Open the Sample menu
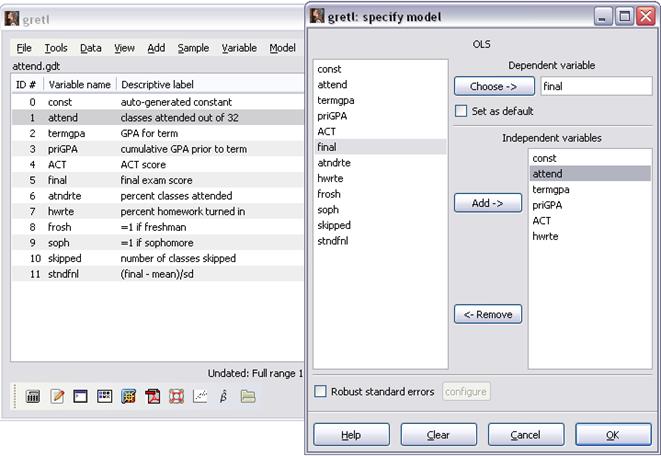 pyautogui.click(x=193, y=48)
